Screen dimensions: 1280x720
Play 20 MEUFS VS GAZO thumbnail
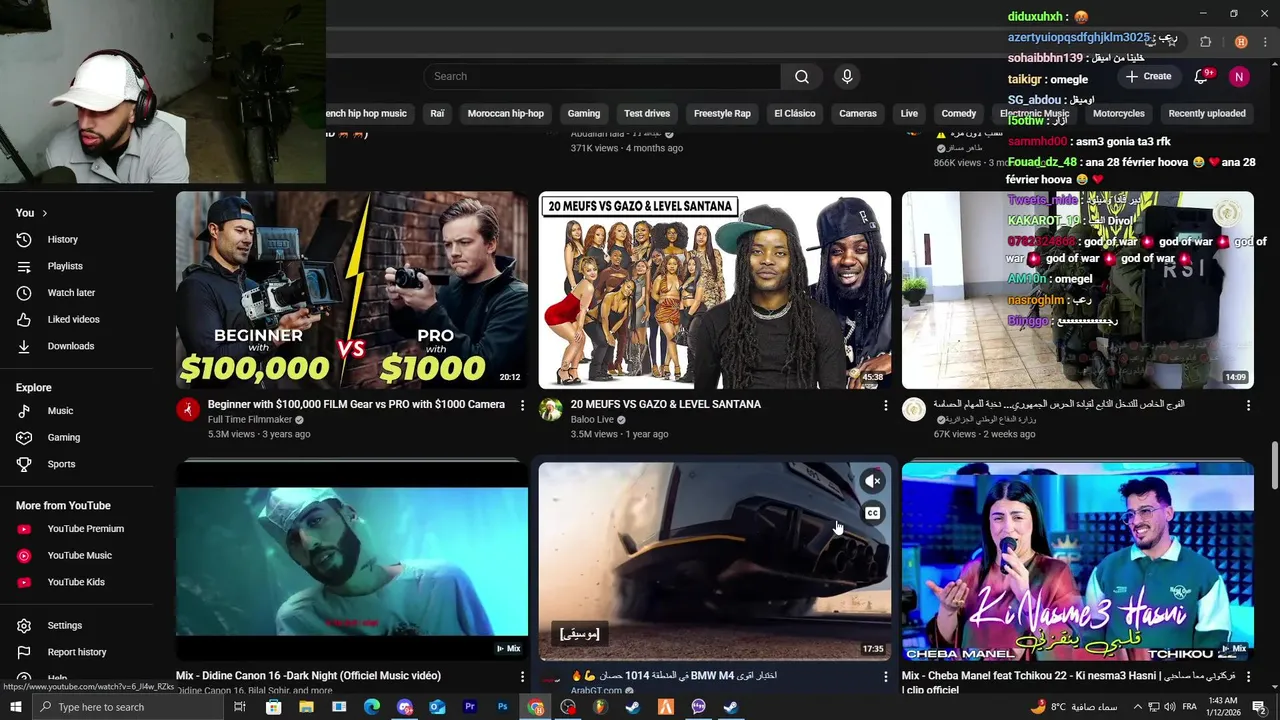pos(715,290)
